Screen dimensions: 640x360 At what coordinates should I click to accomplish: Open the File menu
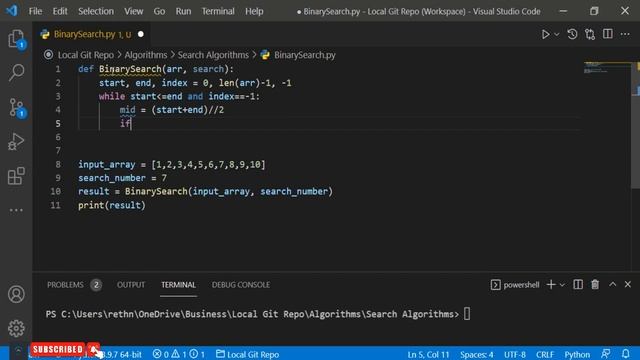coord(35,11)
